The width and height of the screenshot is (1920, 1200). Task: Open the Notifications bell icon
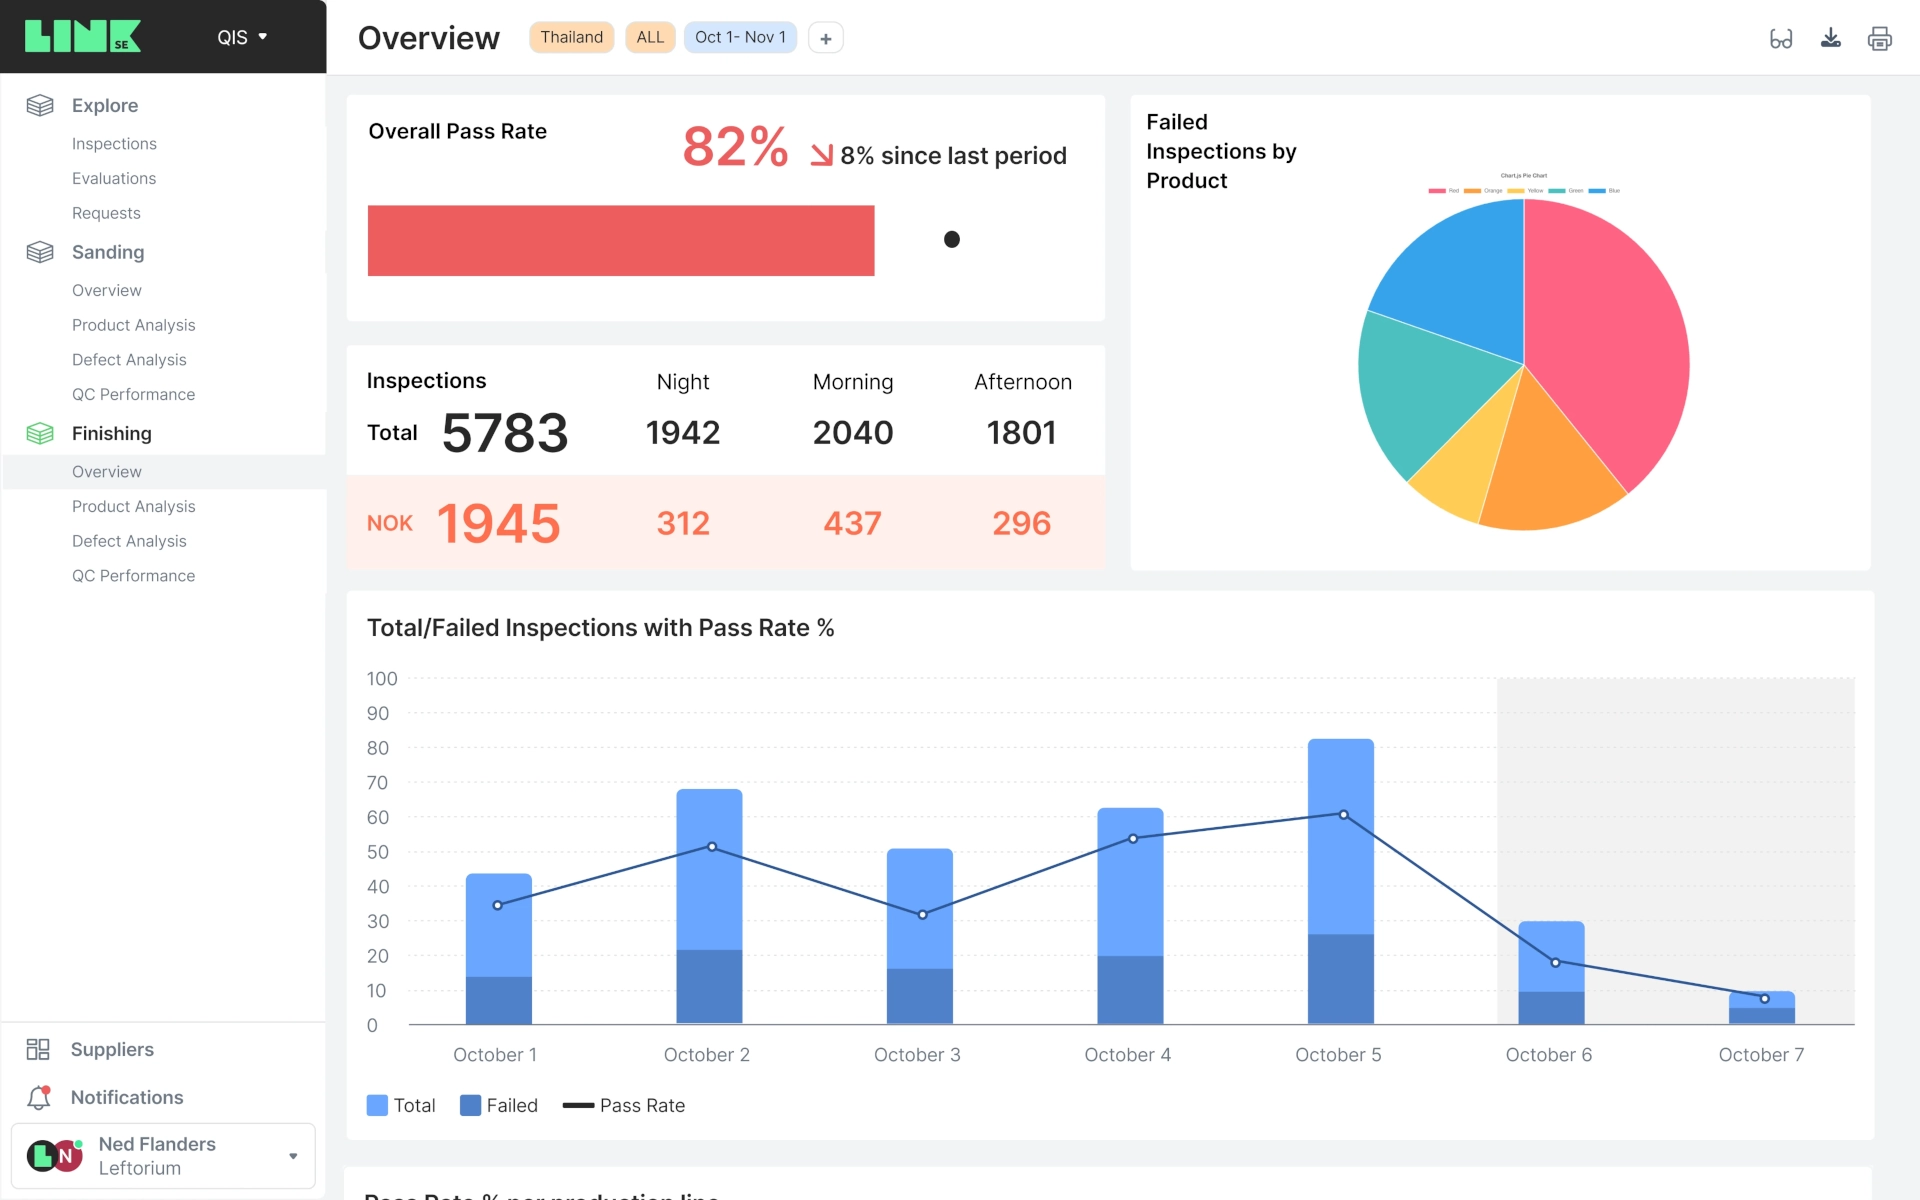coord(39,1097)
